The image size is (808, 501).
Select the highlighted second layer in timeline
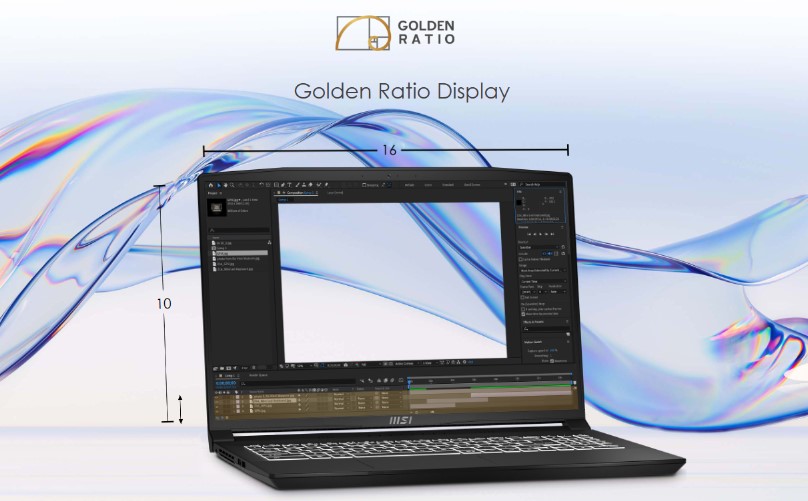[274, 400]
